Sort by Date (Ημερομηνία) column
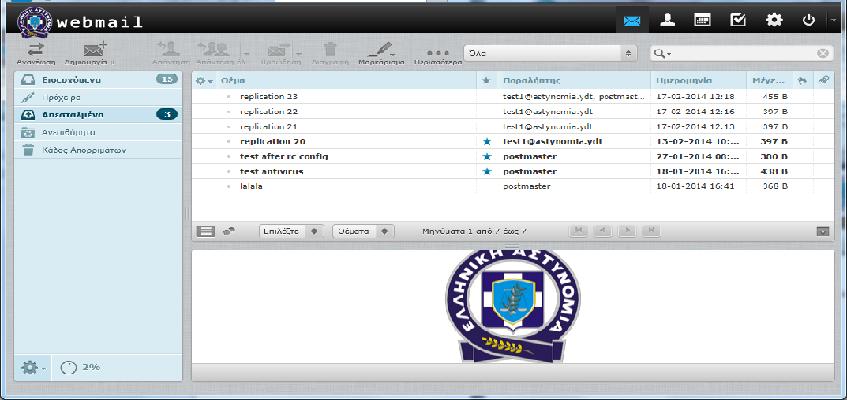This screenshot has height=400, width=847. point(684,81)
